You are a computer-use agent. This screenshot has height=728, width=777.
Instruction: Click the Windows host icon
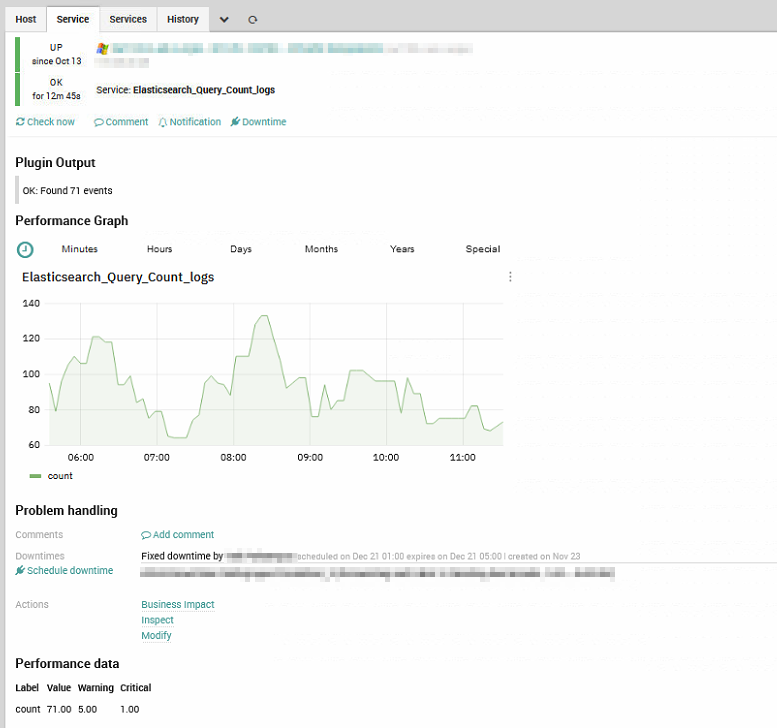click(103, 48)
